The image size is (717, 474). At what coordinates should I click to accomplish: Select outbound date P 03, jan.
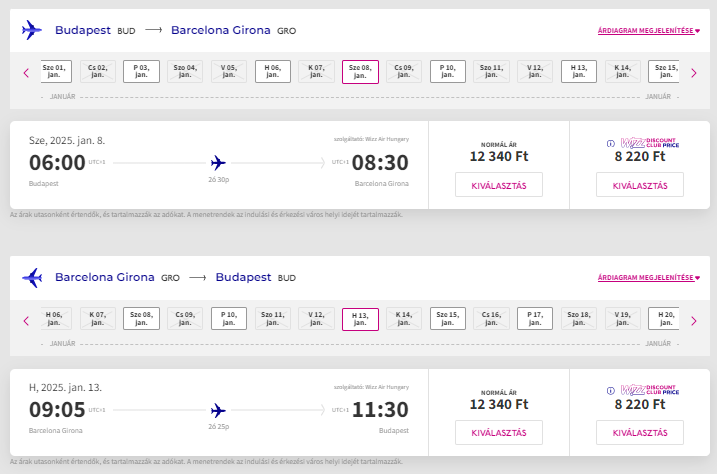pos(141,71)
